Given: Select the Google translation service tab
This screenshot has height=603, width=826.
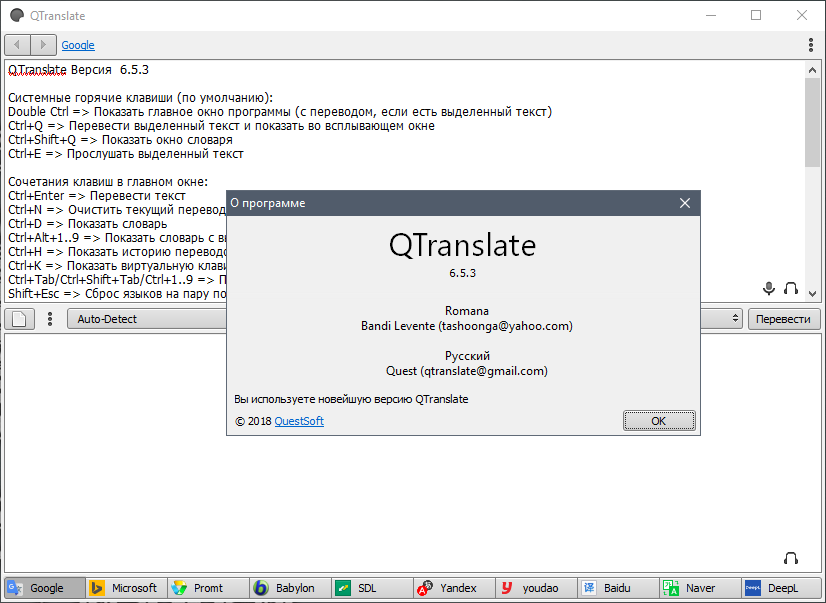Looking at the screenshot, I should (45, 588).
